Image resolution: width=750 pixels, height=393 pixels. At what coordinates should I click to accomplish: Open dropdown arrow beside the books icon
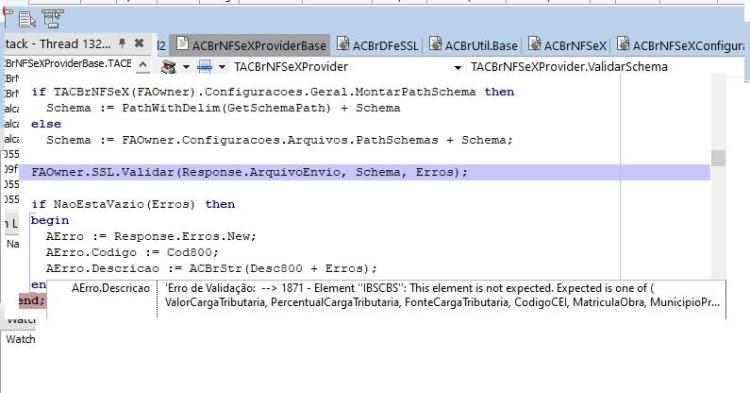186,67
